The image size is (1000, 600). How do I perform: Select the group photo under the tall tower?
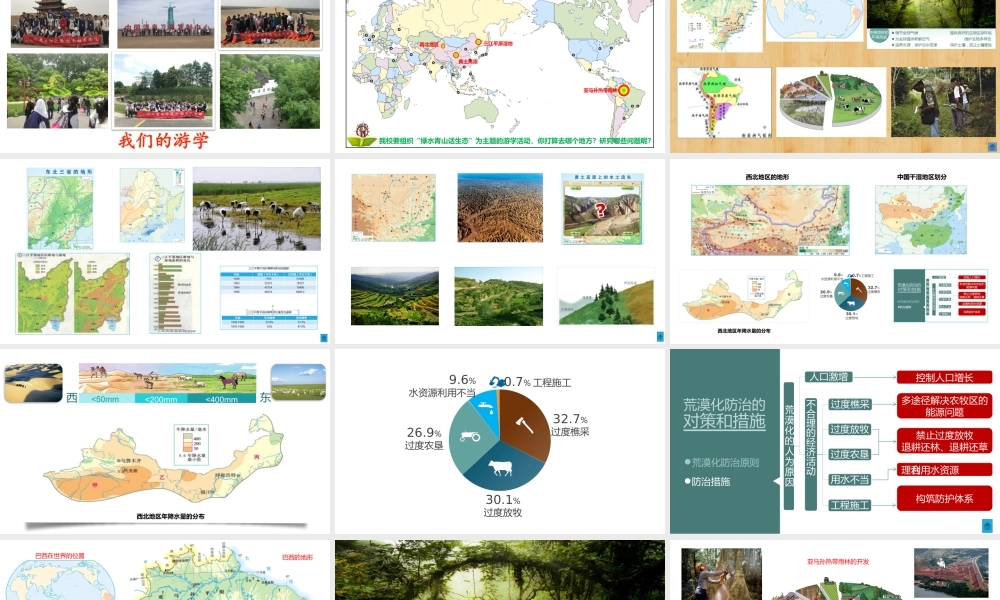click(166, 24)
